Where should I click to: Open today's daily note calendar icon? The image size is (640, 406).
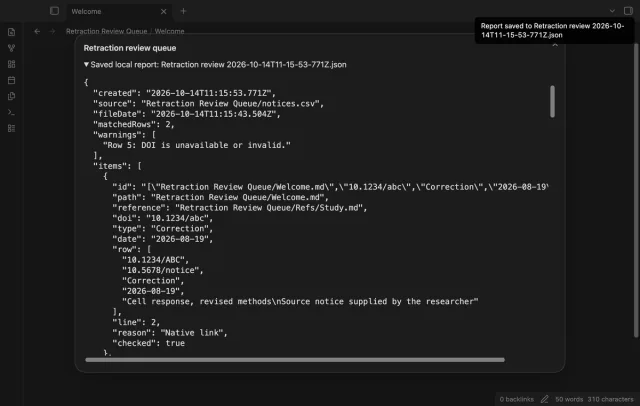(x=11, y=80)
